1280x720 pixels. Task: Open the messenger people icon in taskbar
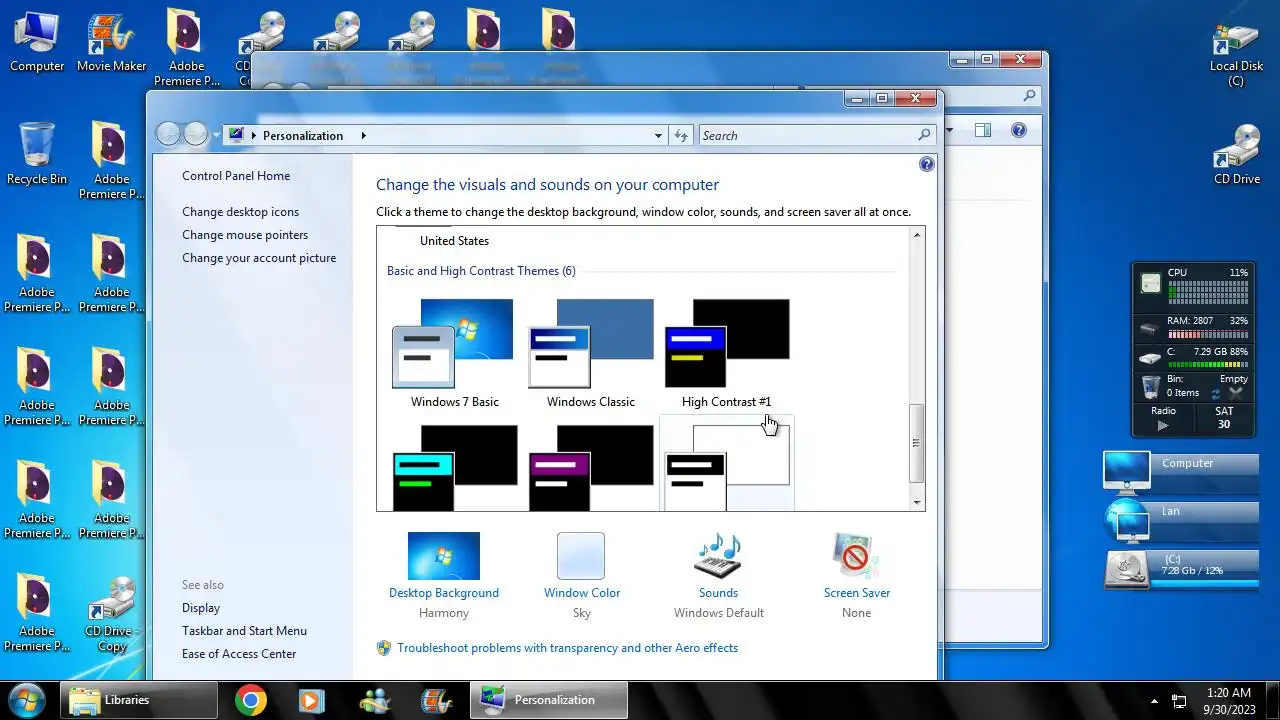pyautogui.click(x=375, y=700)
